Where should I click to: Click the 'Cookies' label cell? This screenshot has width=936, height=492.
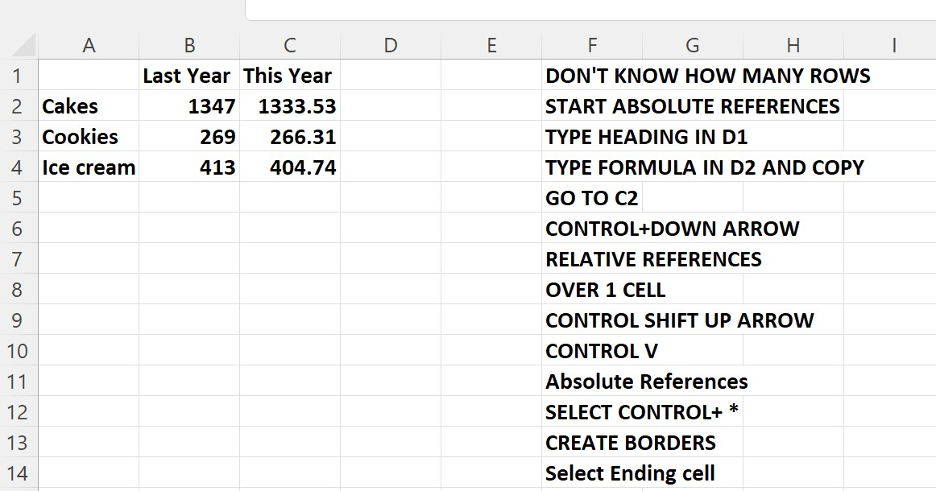pyautogui.click(x=89, y=137)
